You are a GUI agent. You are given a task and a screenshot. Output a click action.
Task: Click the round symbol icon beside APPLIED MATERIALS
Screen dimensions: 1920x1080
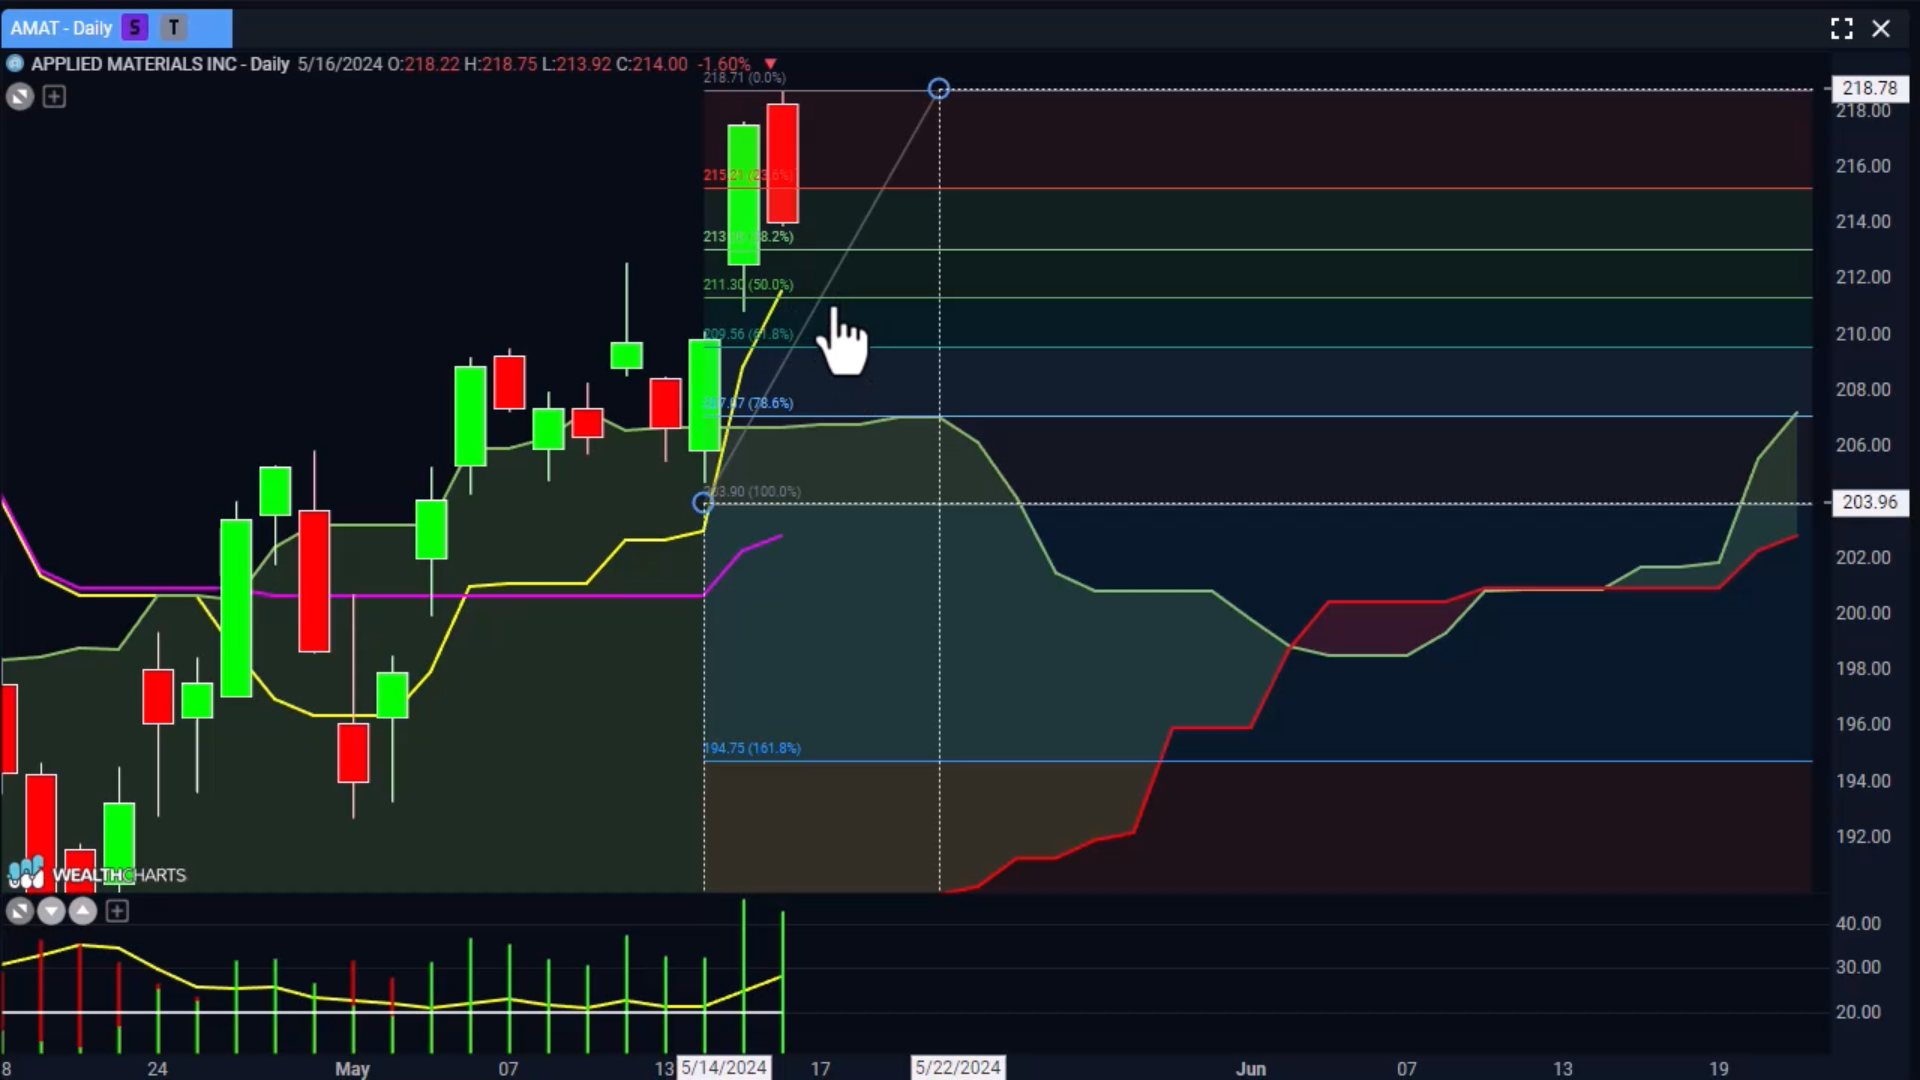pyautogui.click(x=15, y=64)
